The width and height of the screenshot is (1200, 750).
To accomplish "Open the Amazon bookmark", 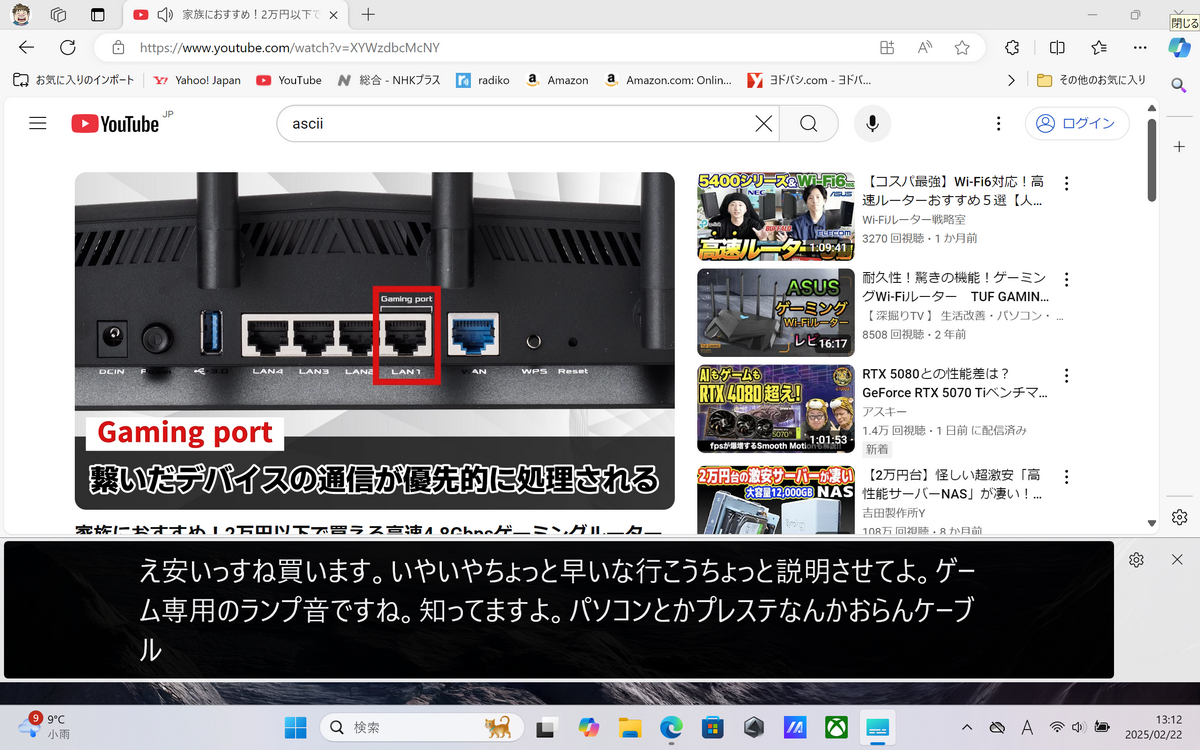I will pos(557,80).
